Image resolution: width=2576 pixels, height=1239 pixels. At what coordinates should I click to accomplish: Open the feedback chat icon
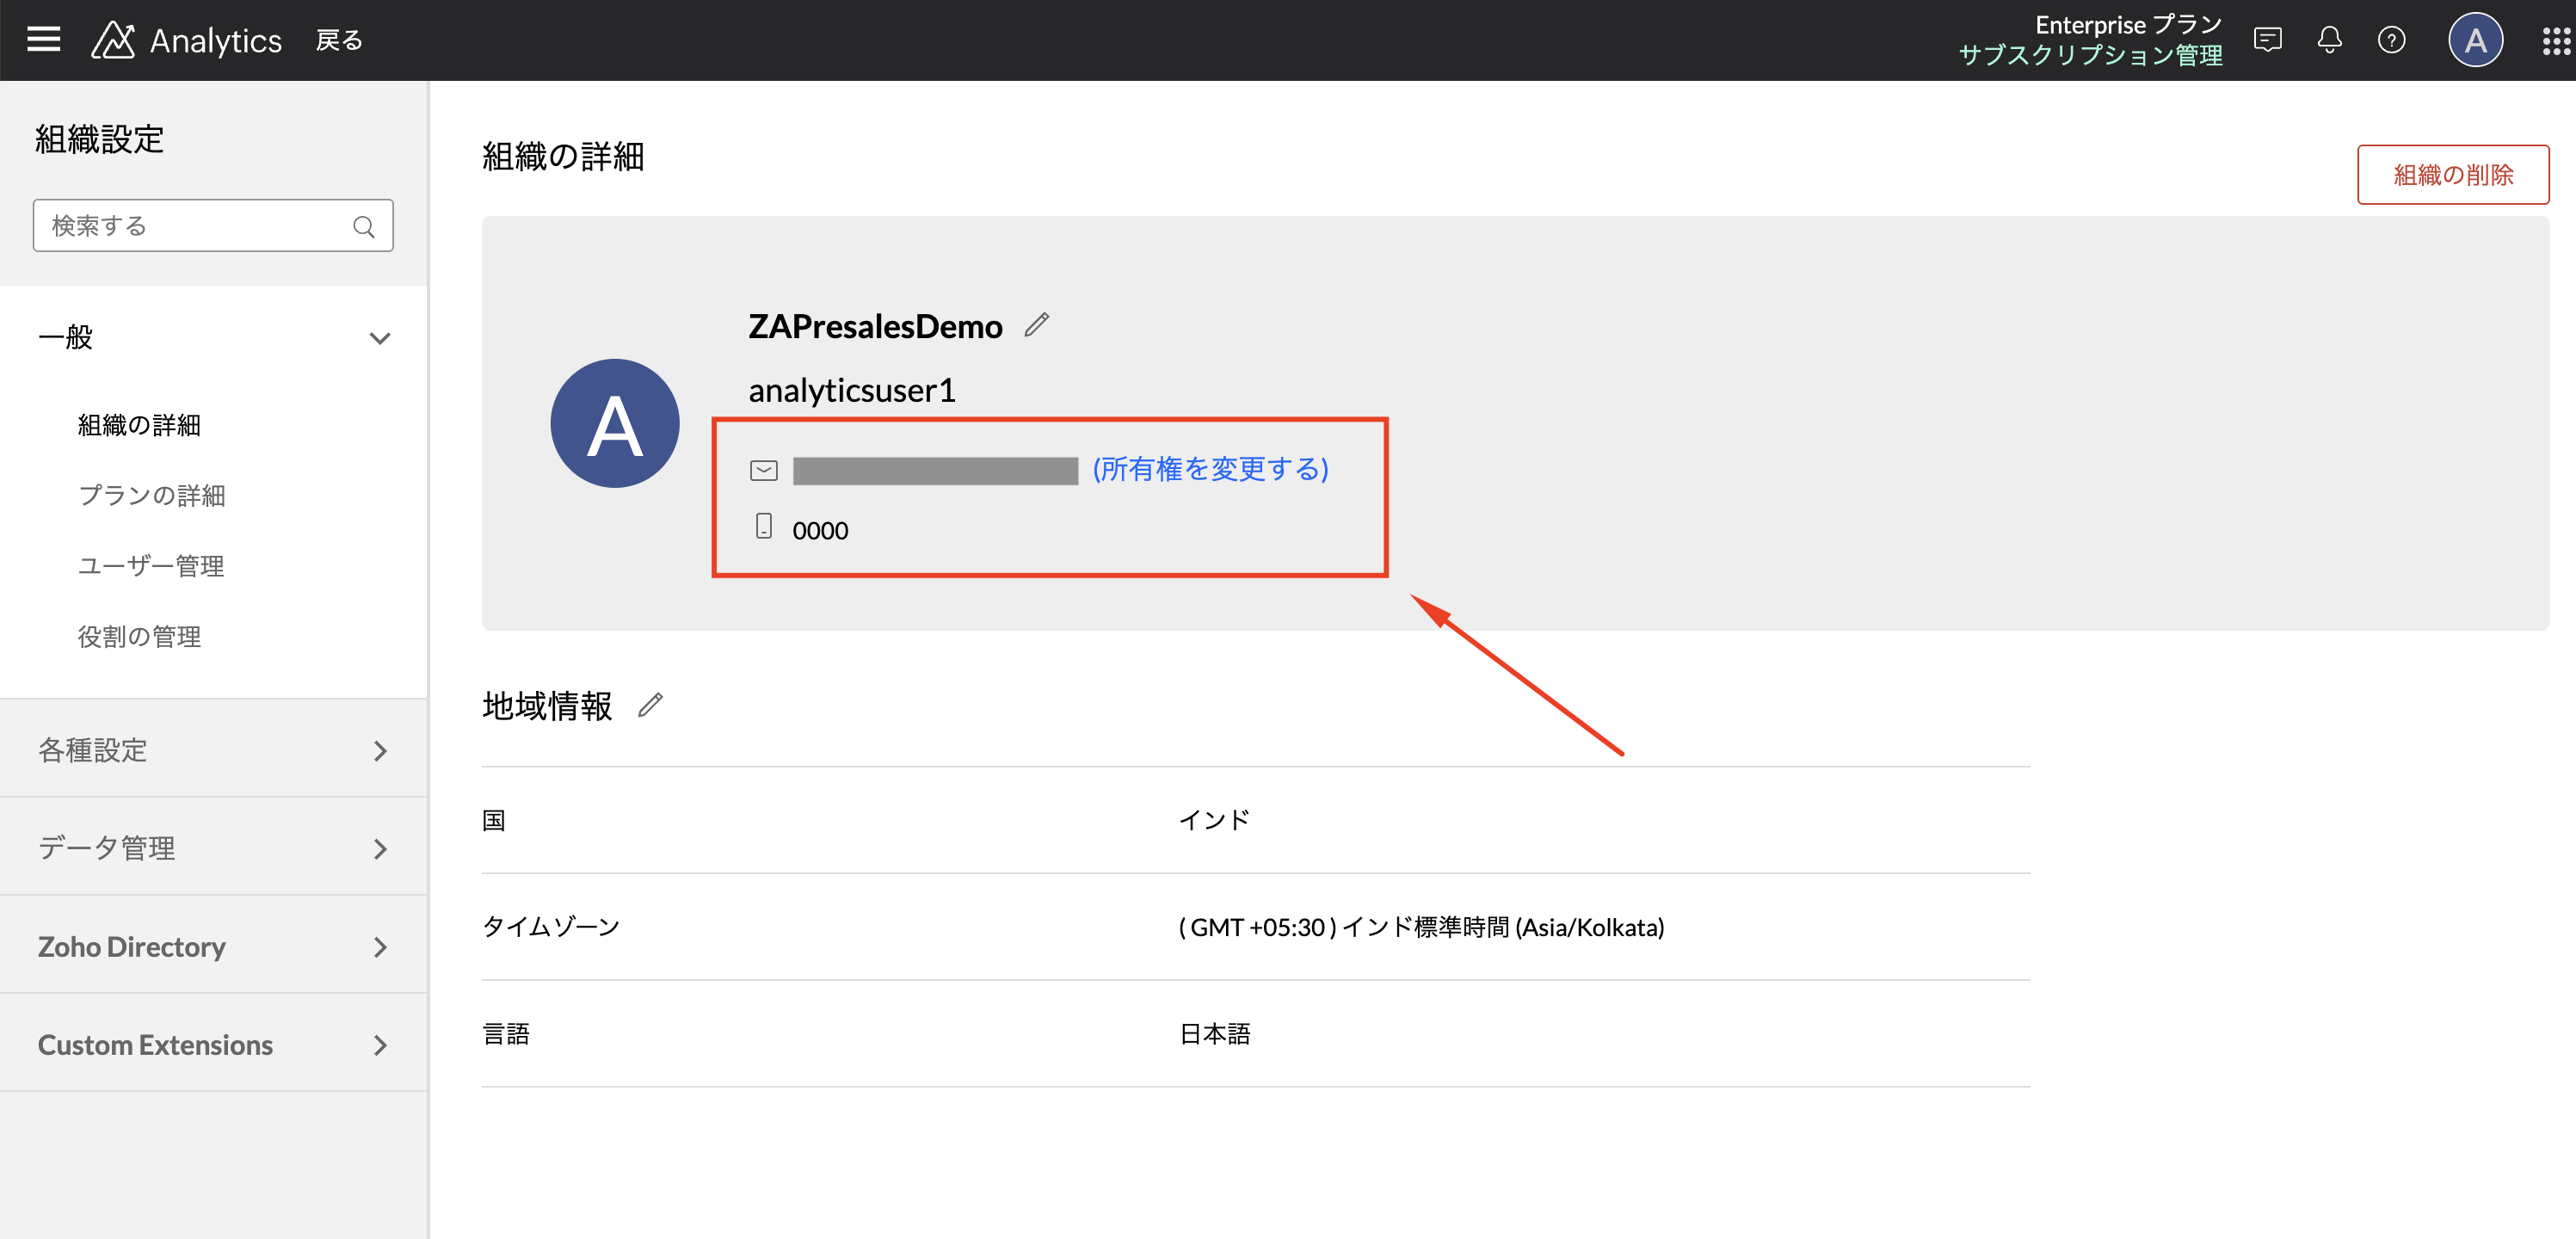click(2267, 40)
